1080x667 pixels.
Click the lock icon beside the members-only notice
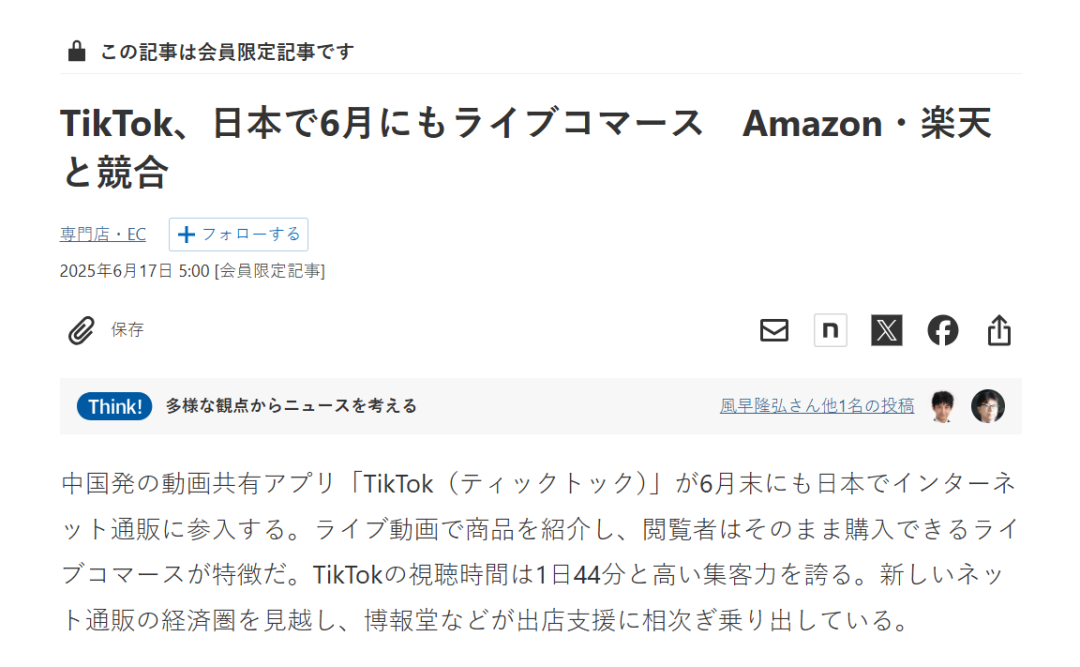click(x=76, y=51)
